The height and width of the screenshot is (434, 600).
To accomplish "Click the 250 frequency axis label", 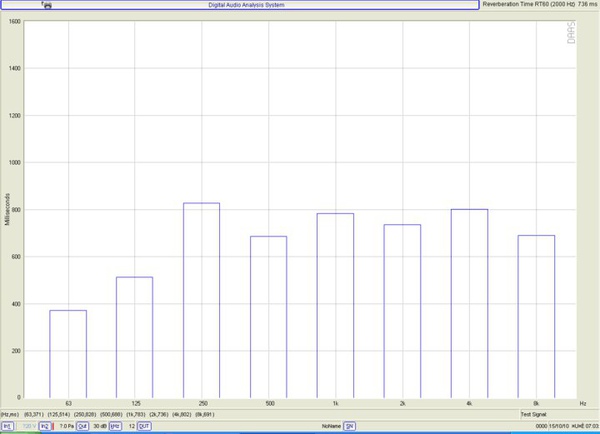I will pos(203,403).
